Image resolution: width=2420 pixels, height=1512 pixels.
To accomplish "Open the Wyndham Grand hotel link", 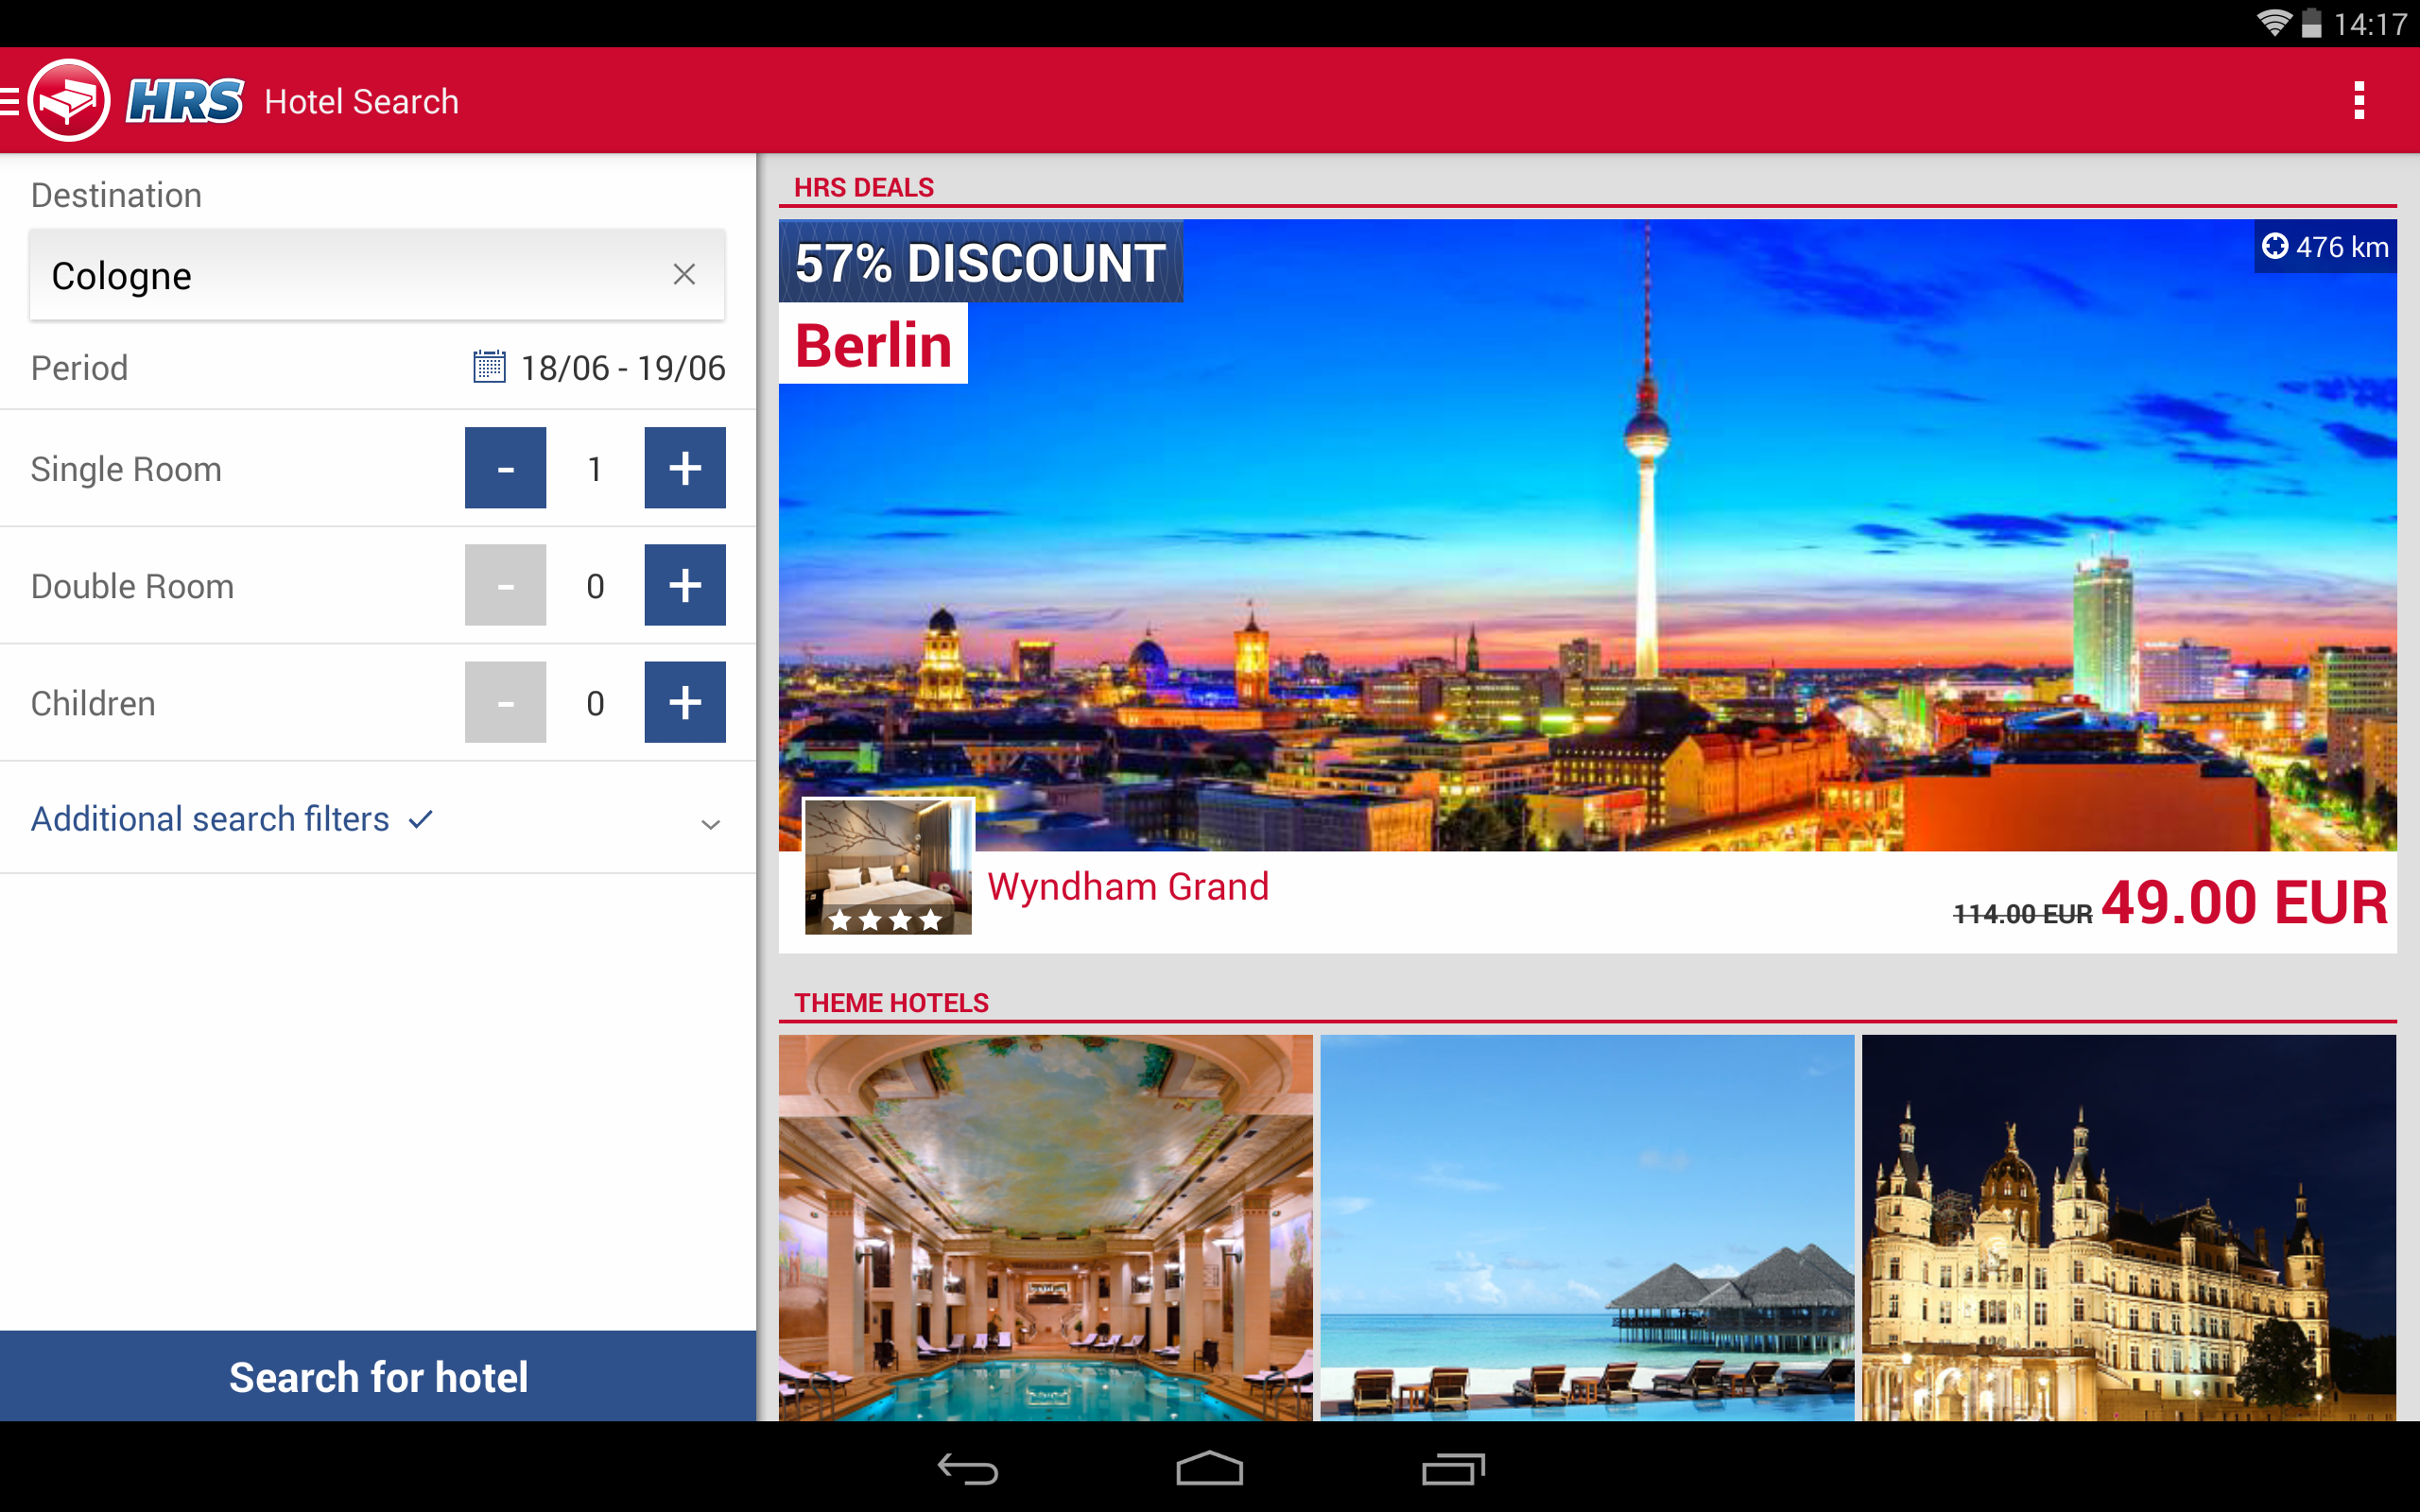I will click(1128, 886).
